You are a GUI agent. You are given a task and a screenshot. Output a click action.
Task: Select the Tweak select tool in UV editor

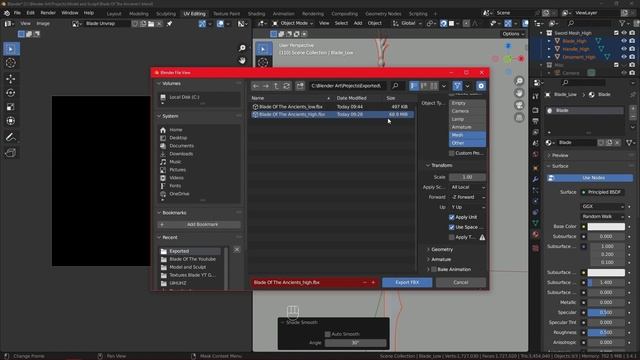[11, 49]
